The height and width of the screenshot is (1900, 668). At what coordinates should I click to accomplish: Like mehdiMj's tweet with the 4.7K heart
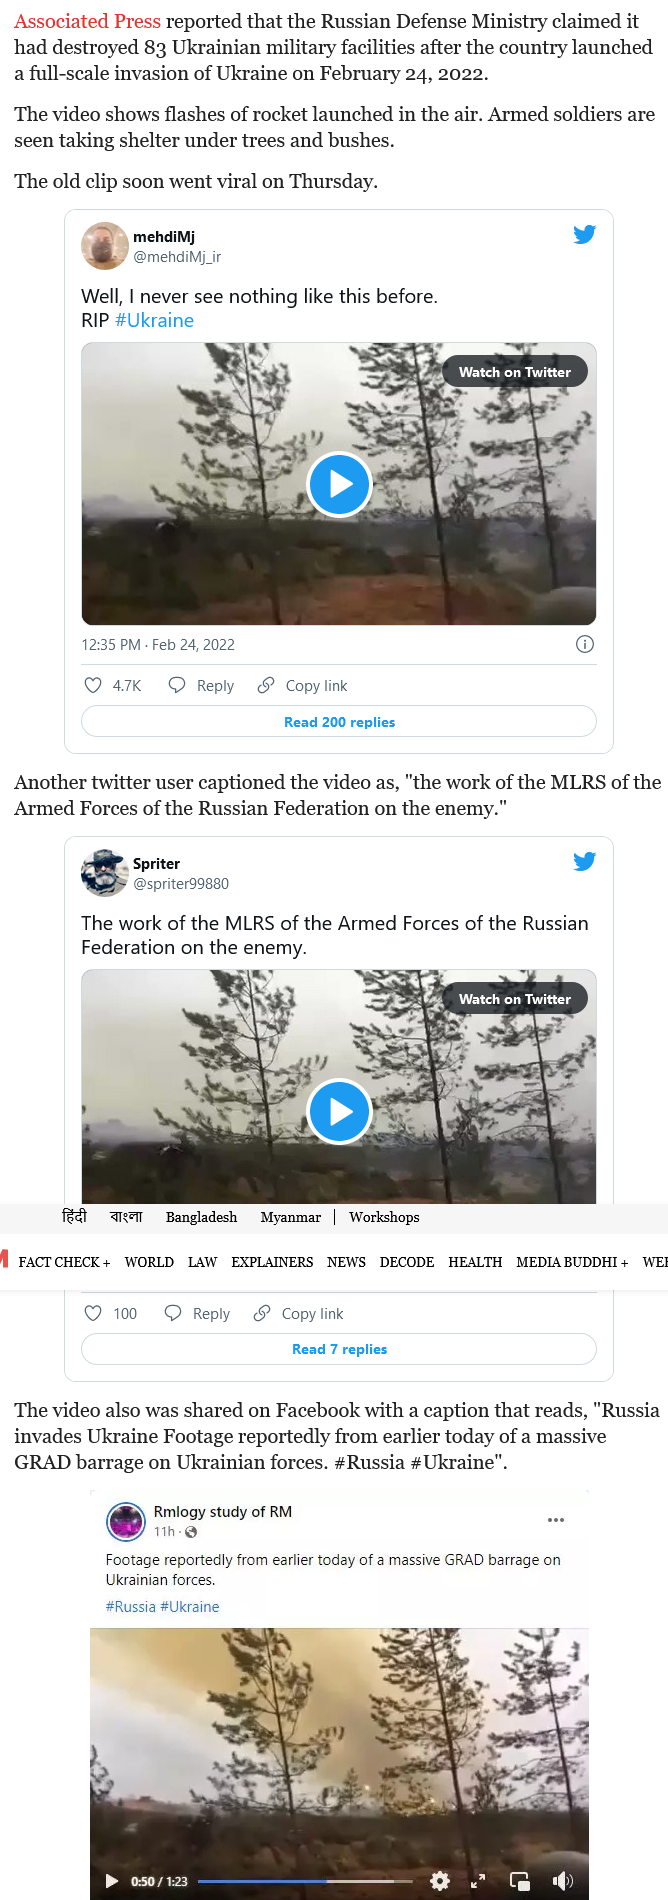(x=93, y=685)
